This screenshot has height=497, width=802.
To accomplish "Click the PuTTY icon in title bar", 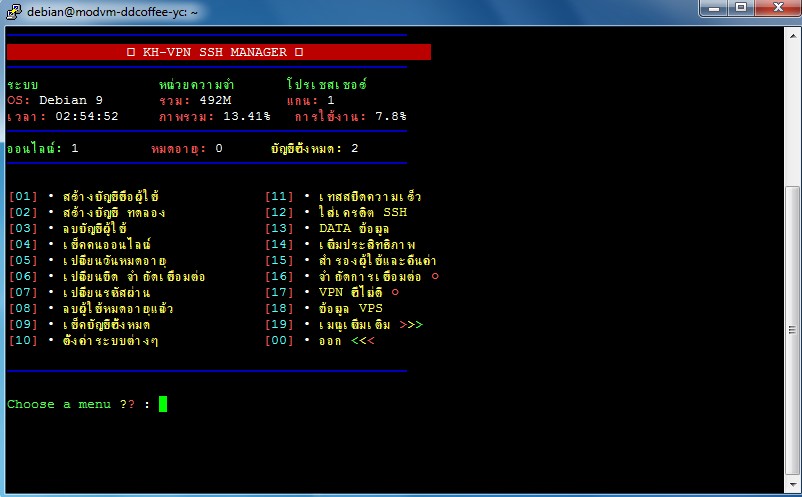I will click(x=14, y=11).
